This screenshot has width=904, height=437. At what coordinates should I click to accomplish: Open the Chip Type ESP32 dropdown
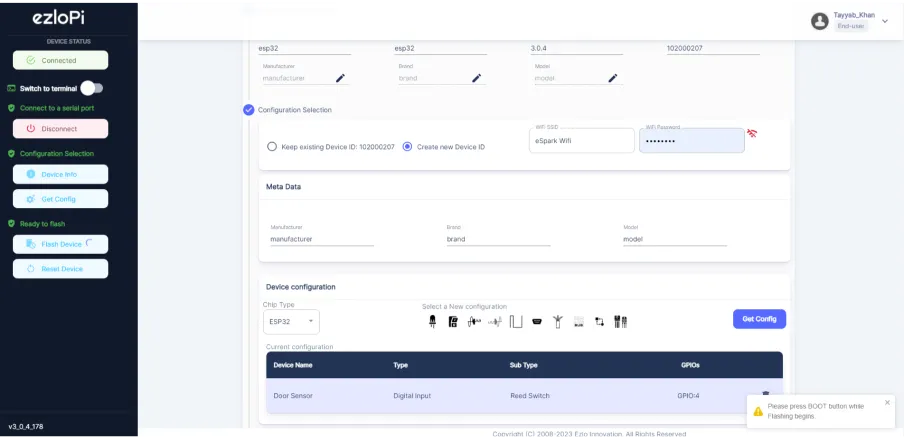tap(291, 321)
